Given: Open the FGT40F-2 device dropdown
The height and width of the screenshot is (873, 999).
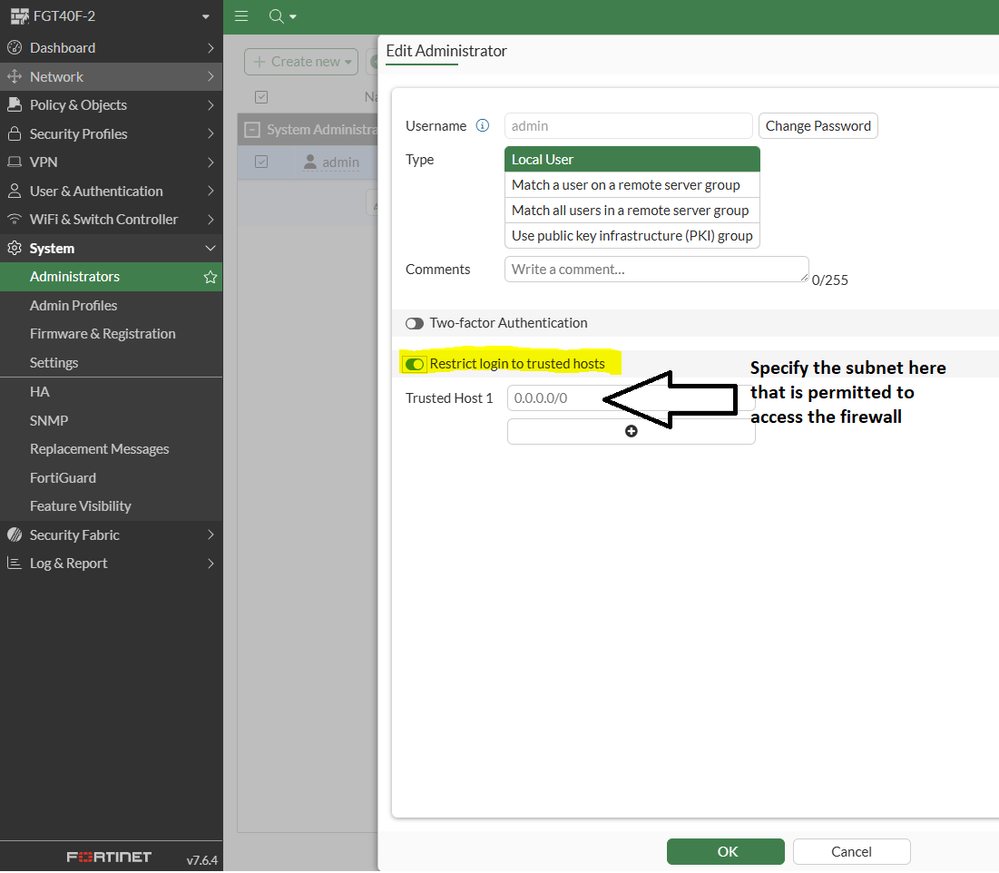Looking at the screenshot, I should click(205, 17).
